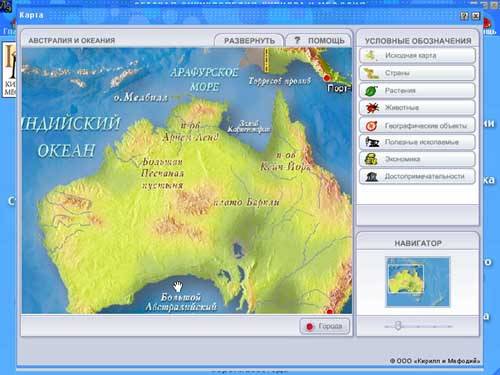
Task: Toggle the Города cities layer button
Action: [325, 326]
